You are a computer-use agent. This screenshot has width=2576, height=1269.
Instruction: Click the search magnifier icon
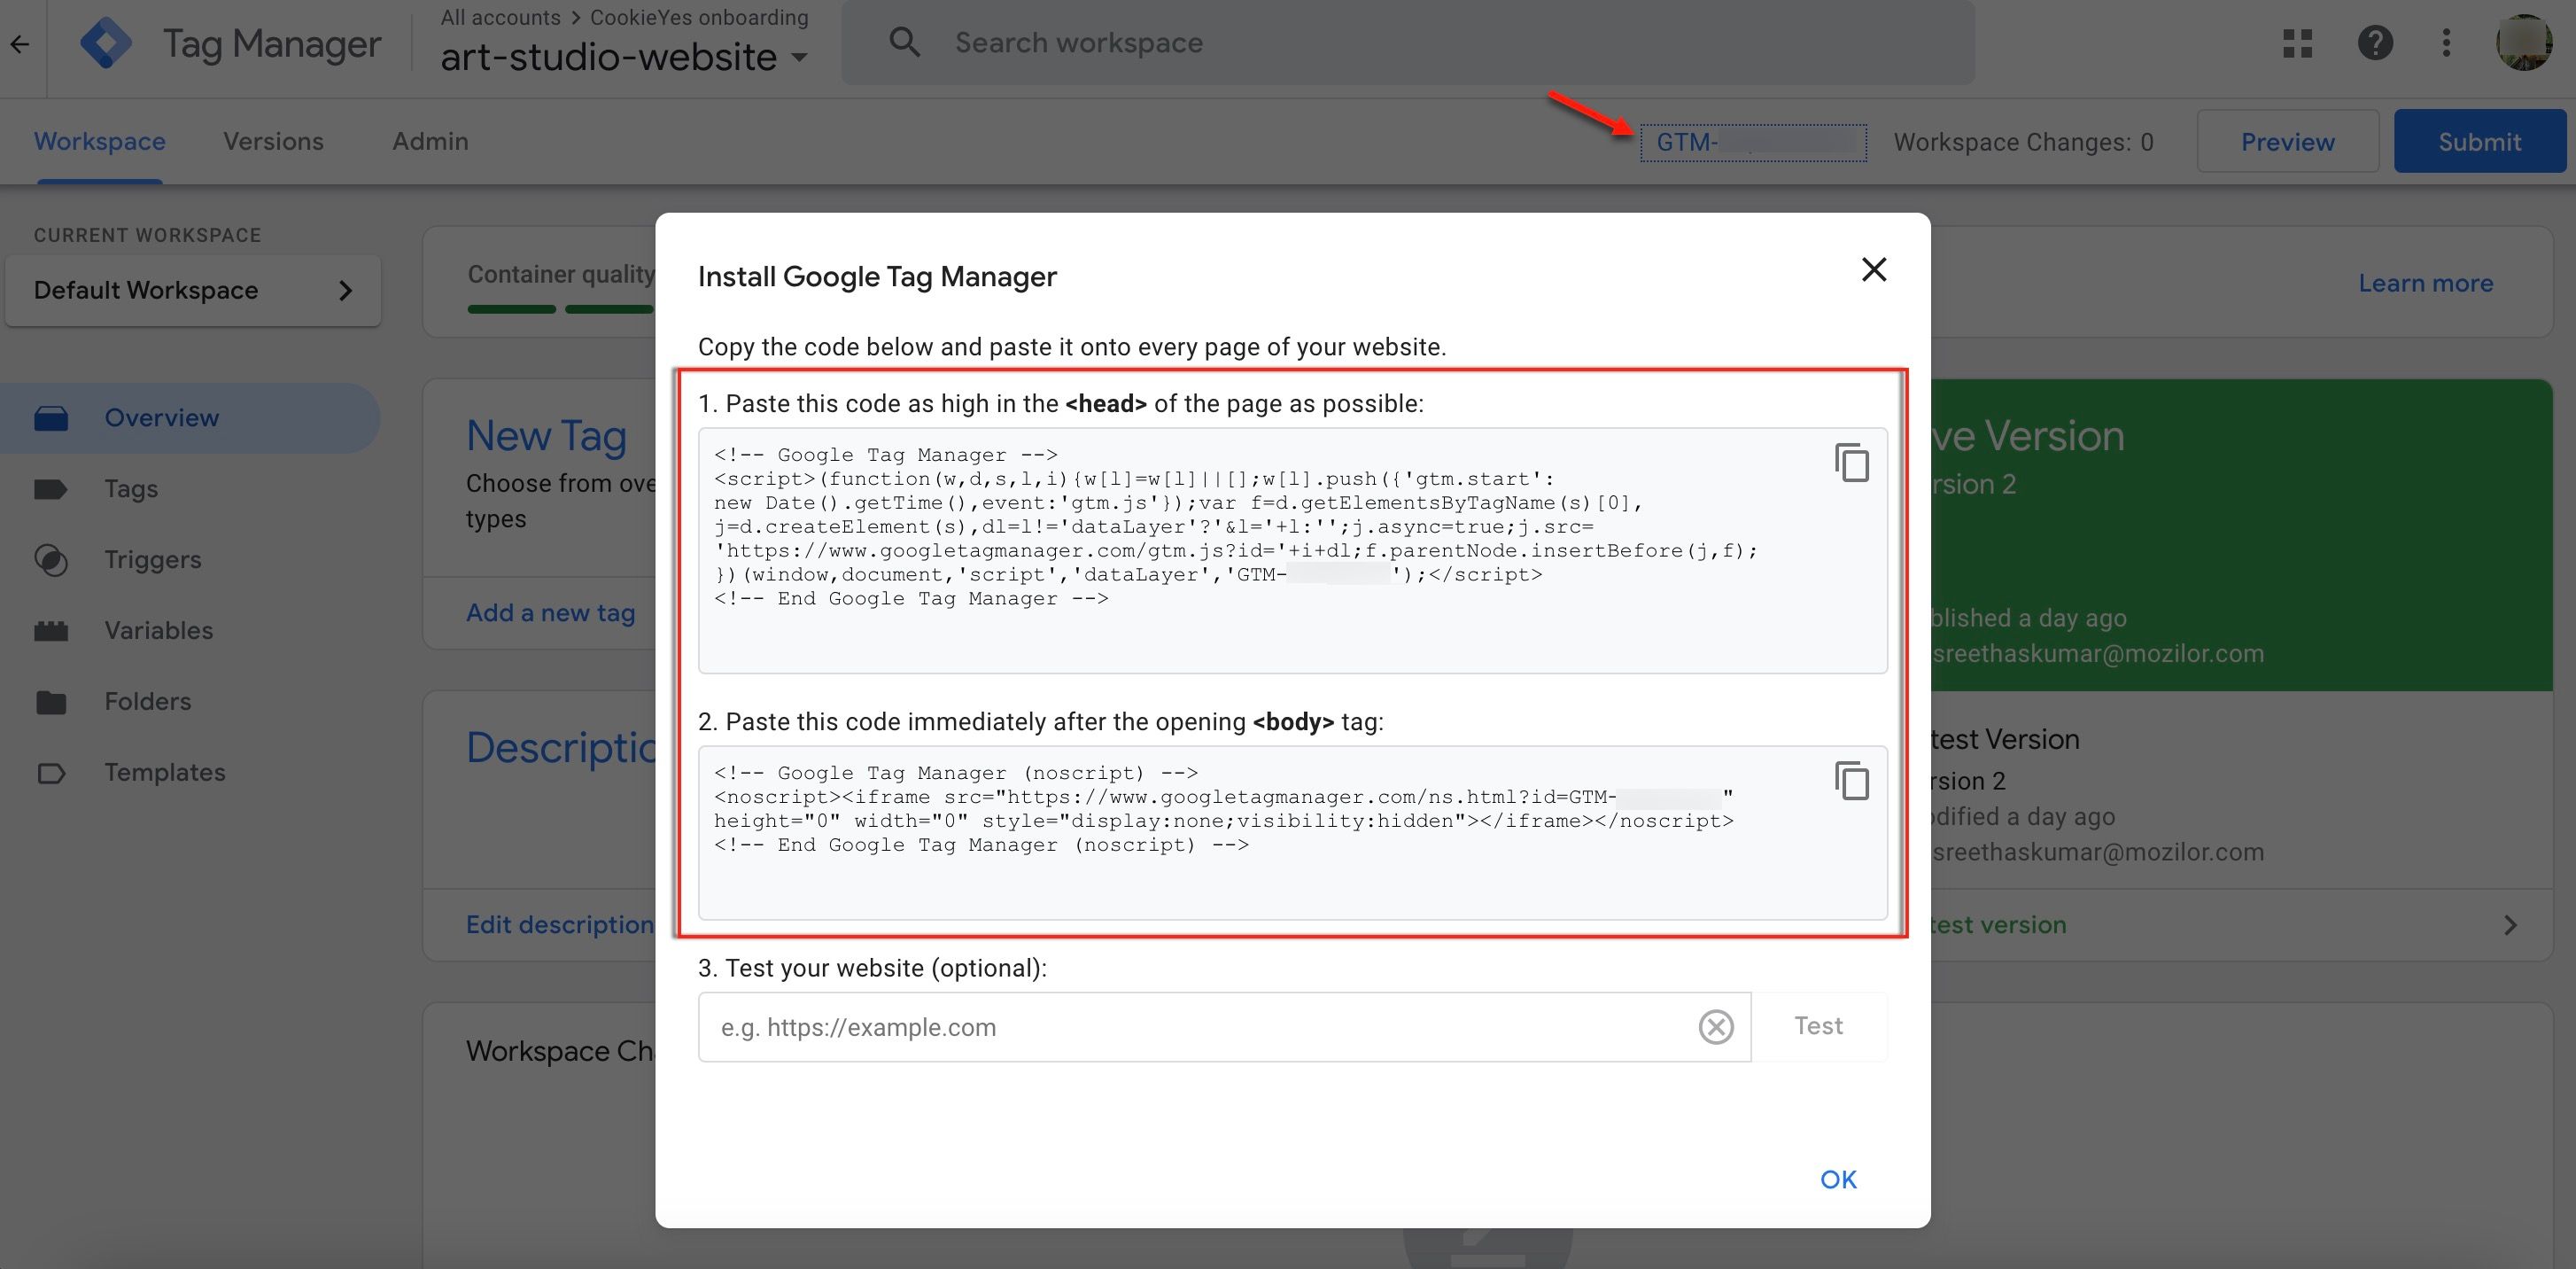pos(904,42)
